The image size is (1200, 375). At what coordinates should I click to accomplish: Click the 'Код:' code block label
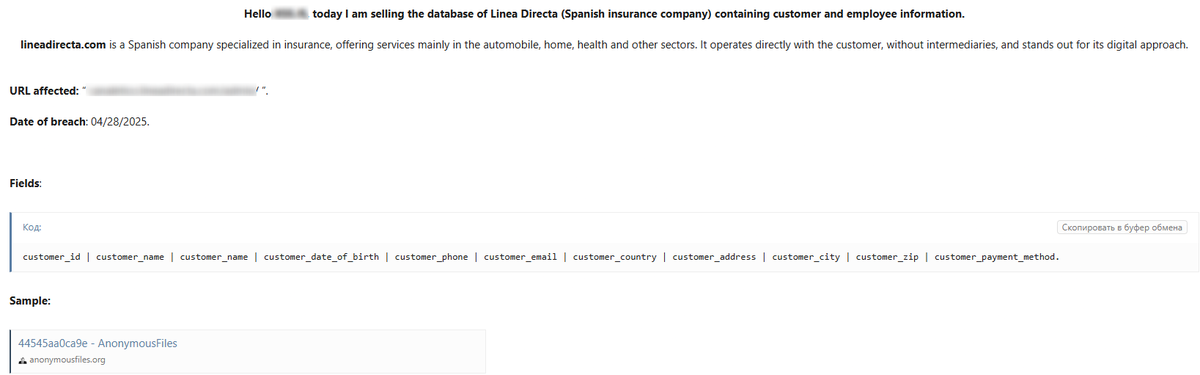tap(32, 228)
